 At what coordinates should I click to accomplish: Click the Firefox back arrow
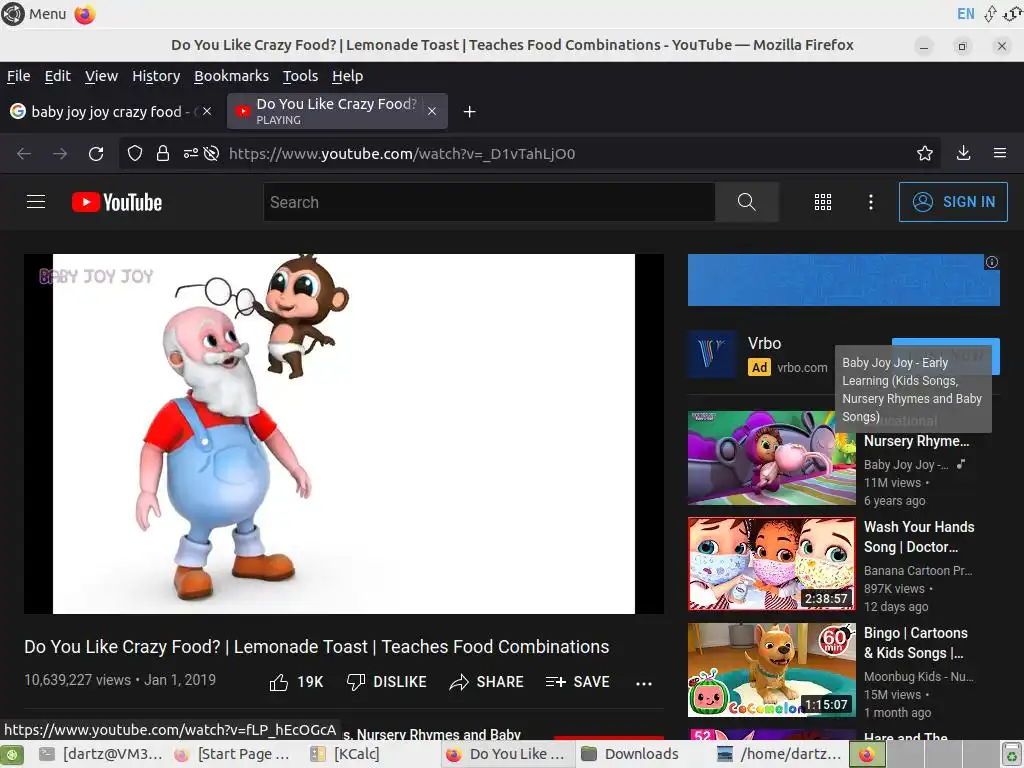click(x=24, y=153)
